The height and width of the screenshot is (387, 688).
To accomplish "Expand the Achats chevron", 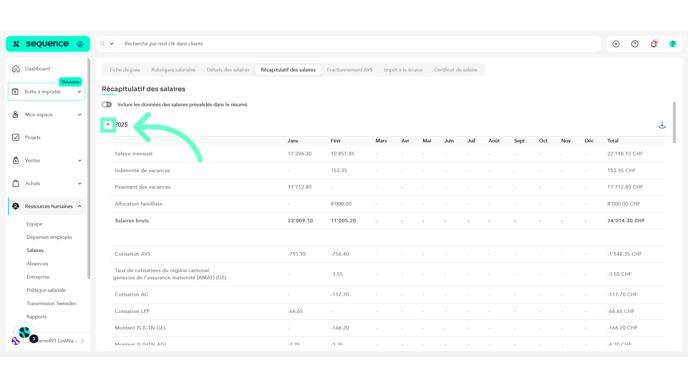I will click(79, 183).
